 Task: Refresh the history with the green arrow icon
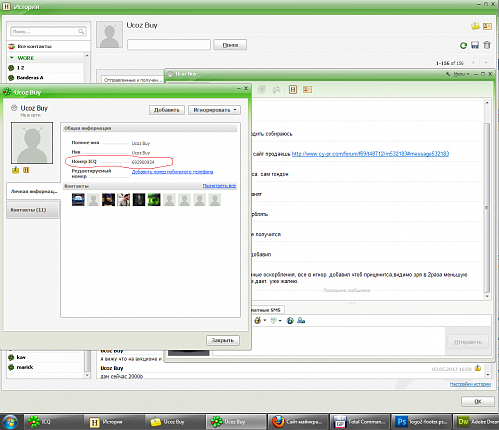tap(463, 45)
